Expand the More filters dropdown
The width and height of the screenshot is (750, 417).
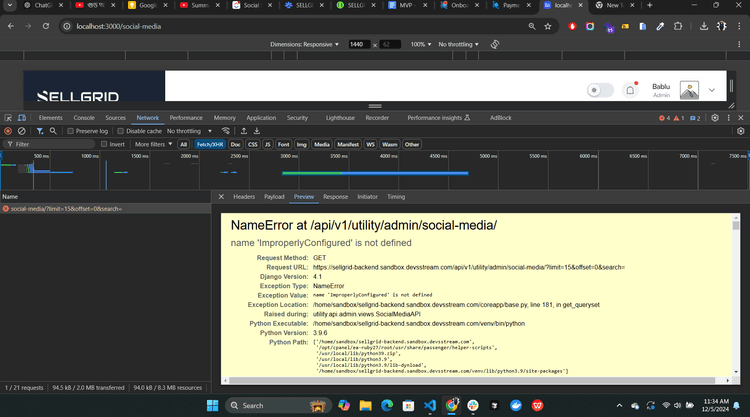coord(154,144)
